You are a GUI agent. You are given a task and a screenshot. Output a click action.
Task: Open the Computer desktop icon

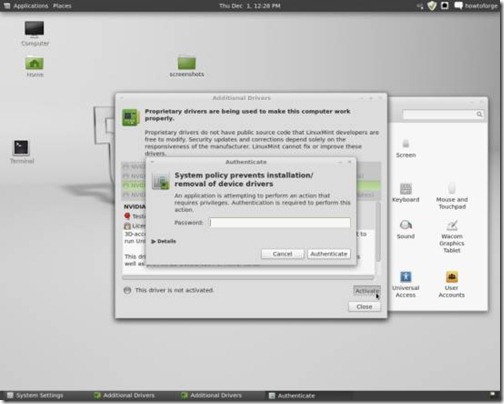click(34, 33)
